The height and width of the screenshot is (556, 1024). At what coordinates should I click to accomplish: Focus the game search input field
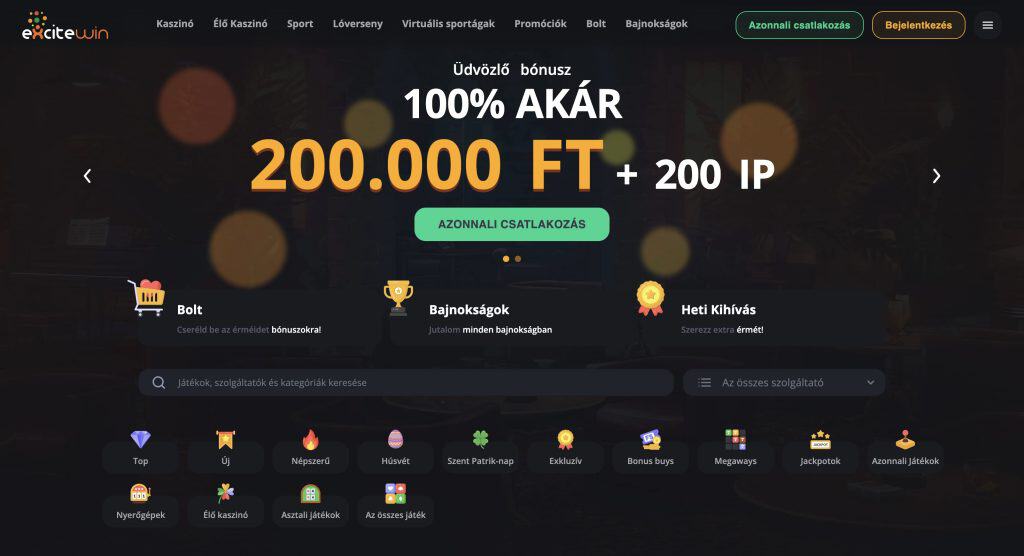pos(406,383)
